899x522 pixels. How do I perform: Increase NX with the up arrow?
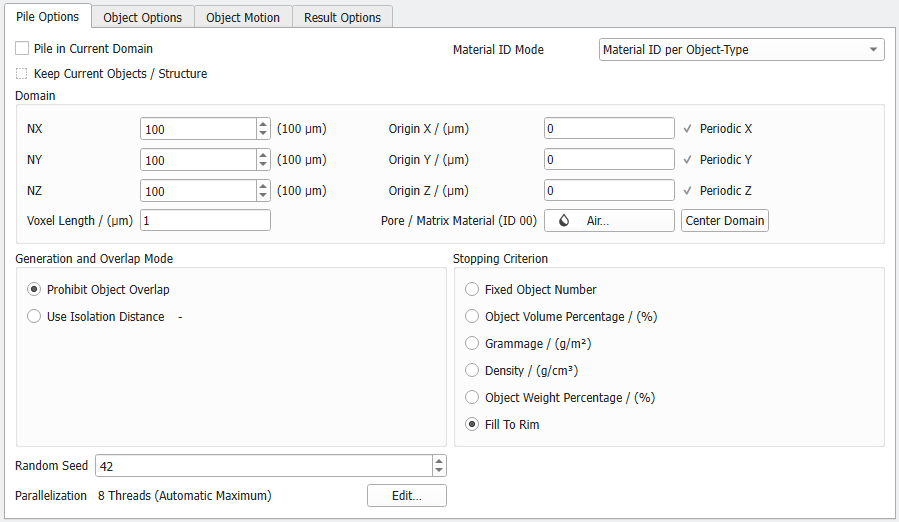tap(263, 124)
